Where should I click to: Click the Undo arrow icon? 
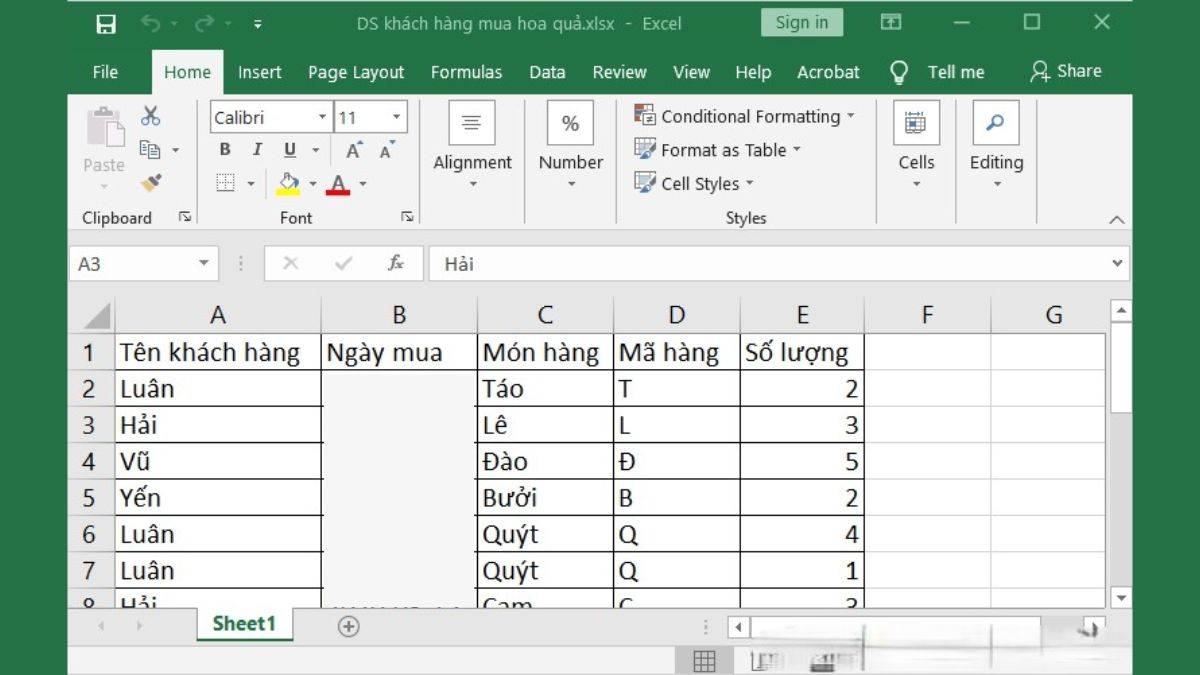click(151, 23)
